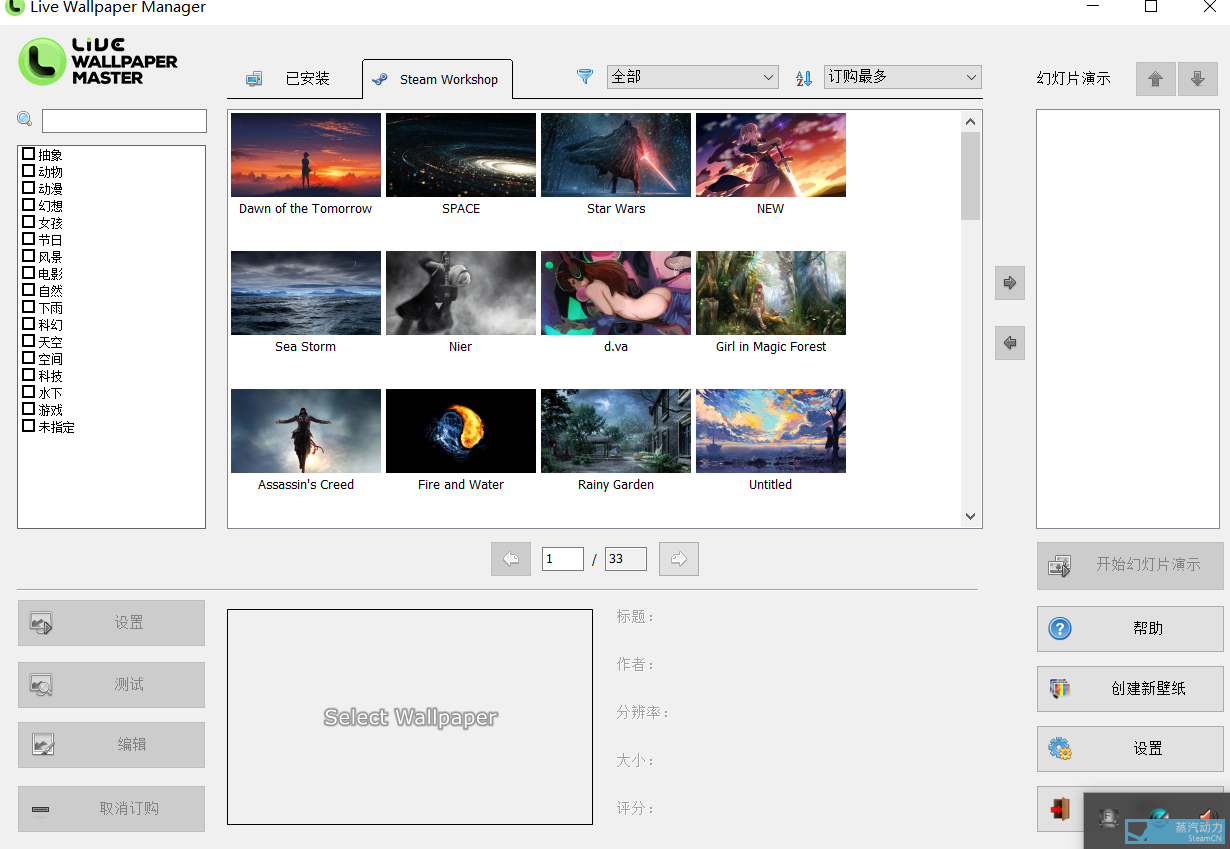Toggle the 女孩 category checkbox

tap(28, 222)
